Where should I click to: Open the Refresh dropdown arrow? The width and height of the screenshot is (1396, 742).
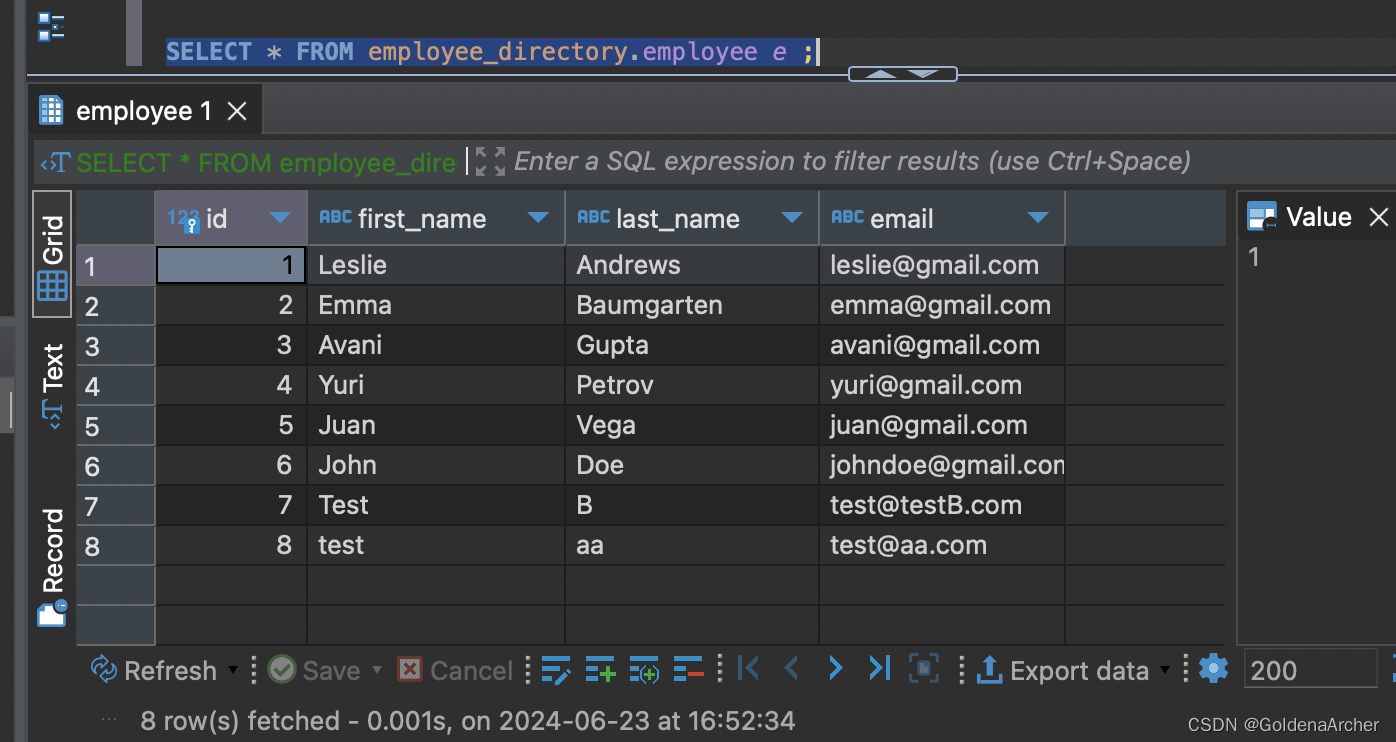point(233,669)
